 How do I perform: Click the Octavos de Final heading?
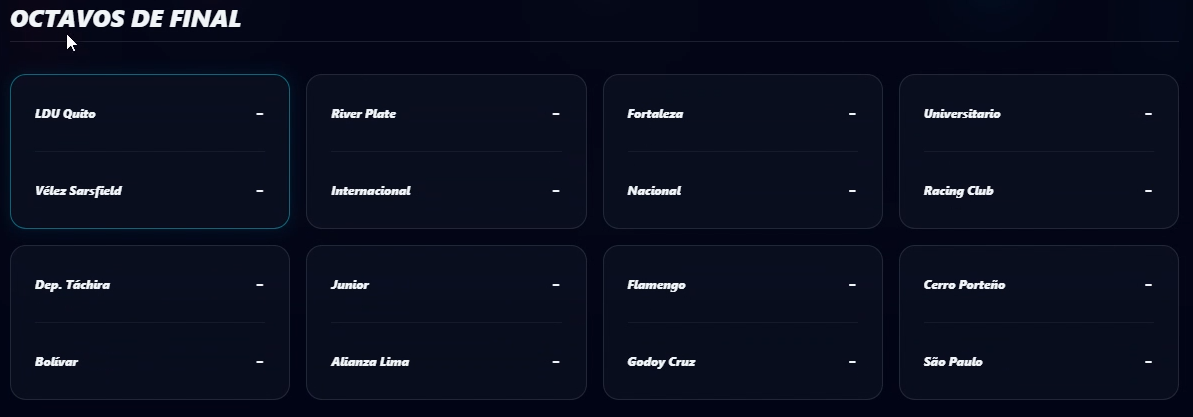pos(125,19)
